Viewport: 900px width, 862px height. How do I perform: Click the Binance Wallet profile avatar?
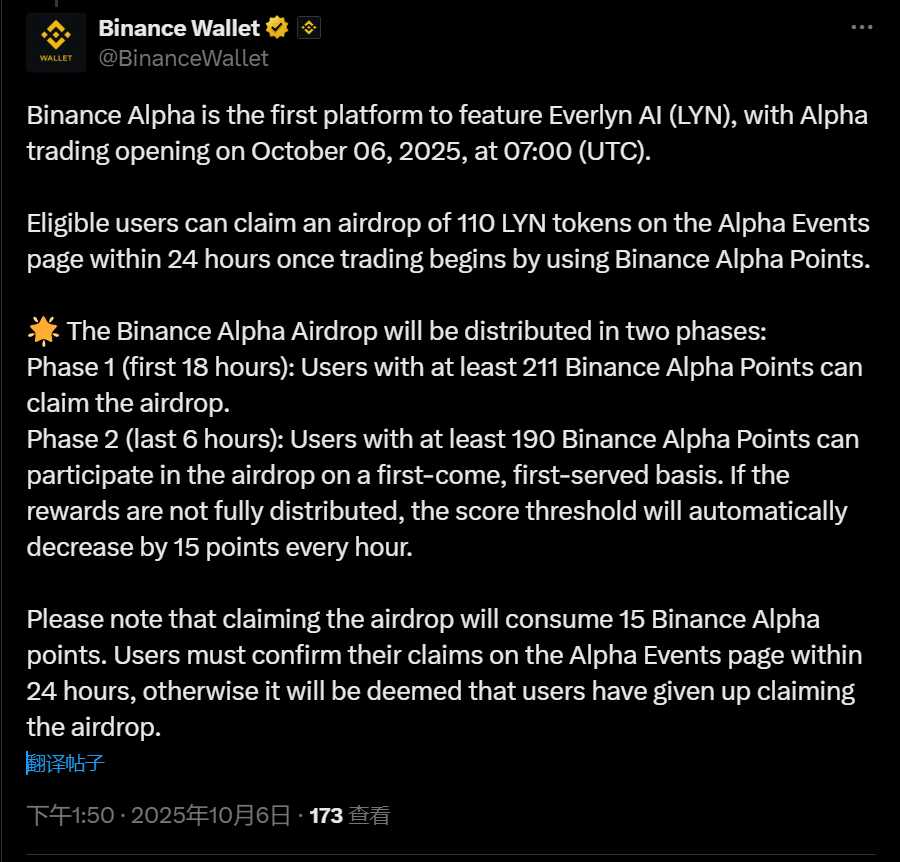56,43
